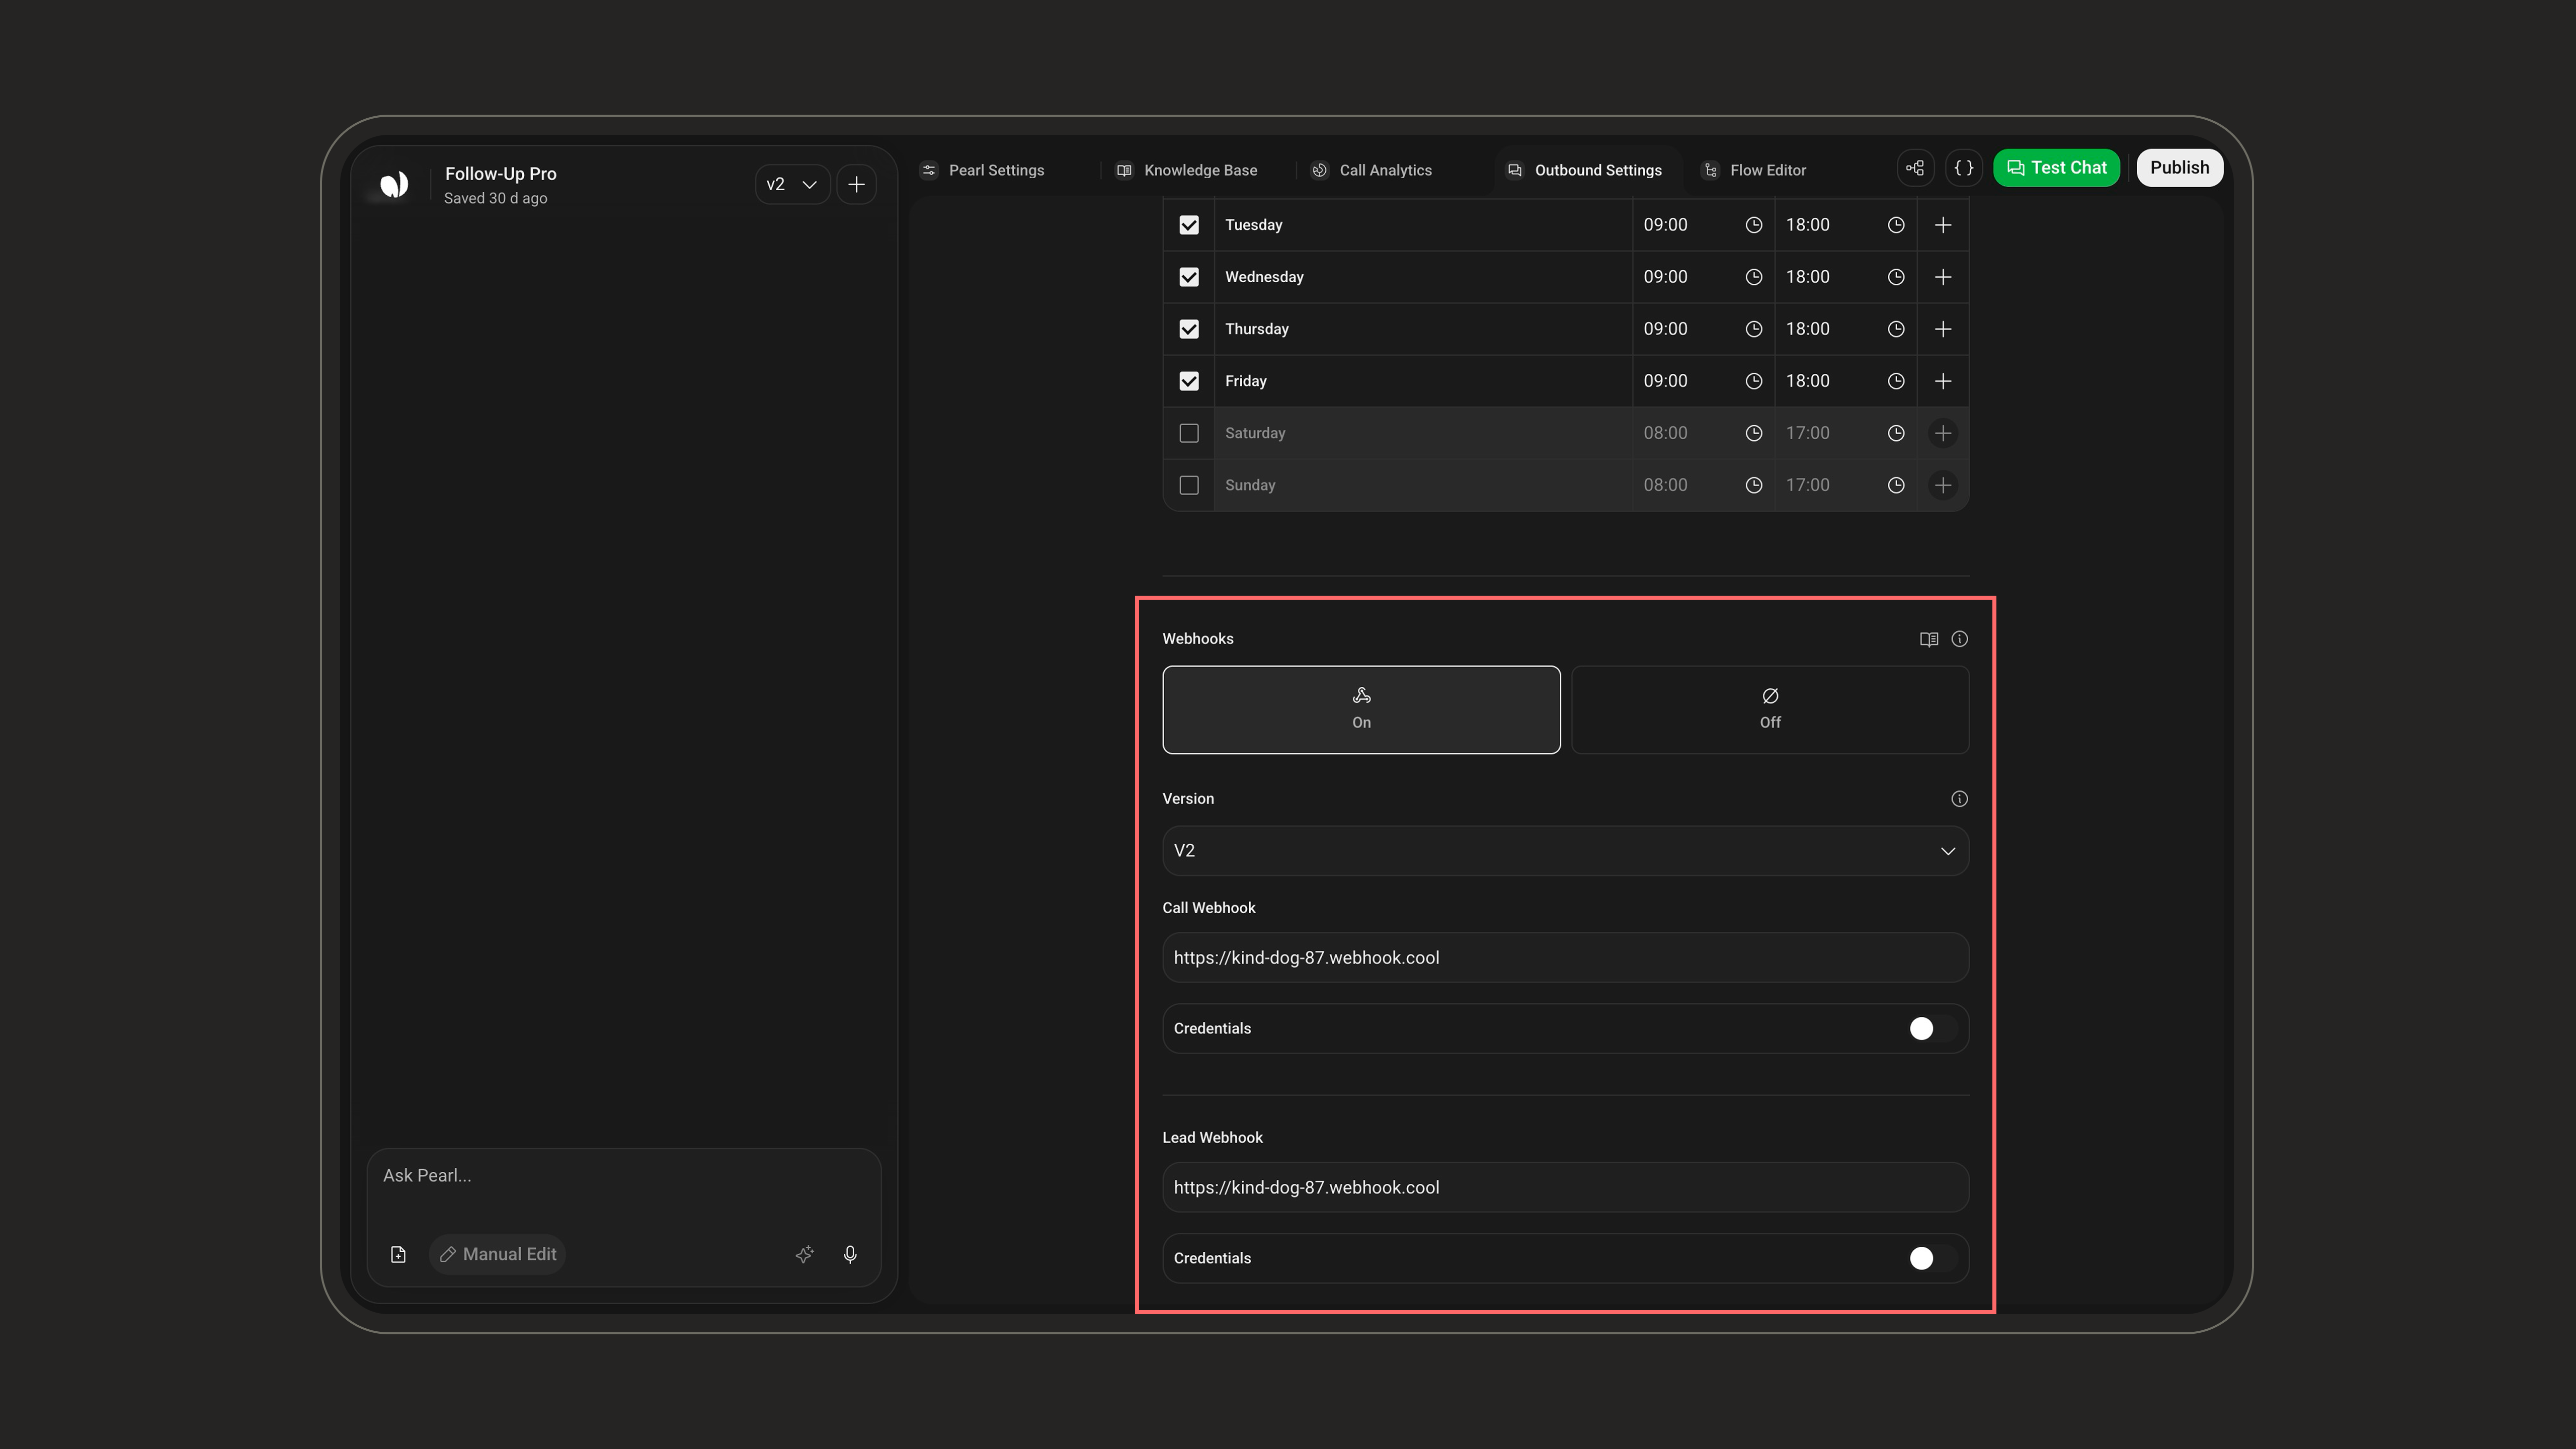Uncheck the Tuesday checkbox

point(1189,225)
